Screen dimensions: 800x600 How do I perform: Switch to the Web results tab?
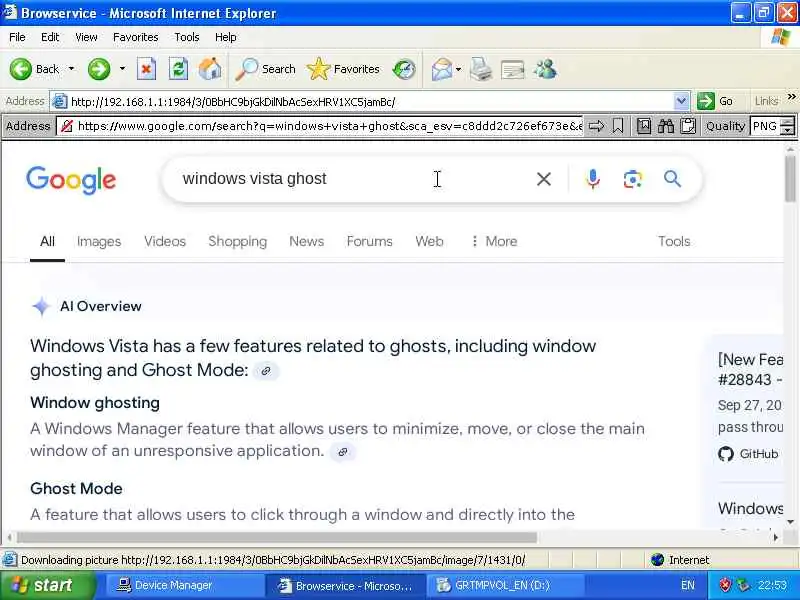[x=429, y=241]
